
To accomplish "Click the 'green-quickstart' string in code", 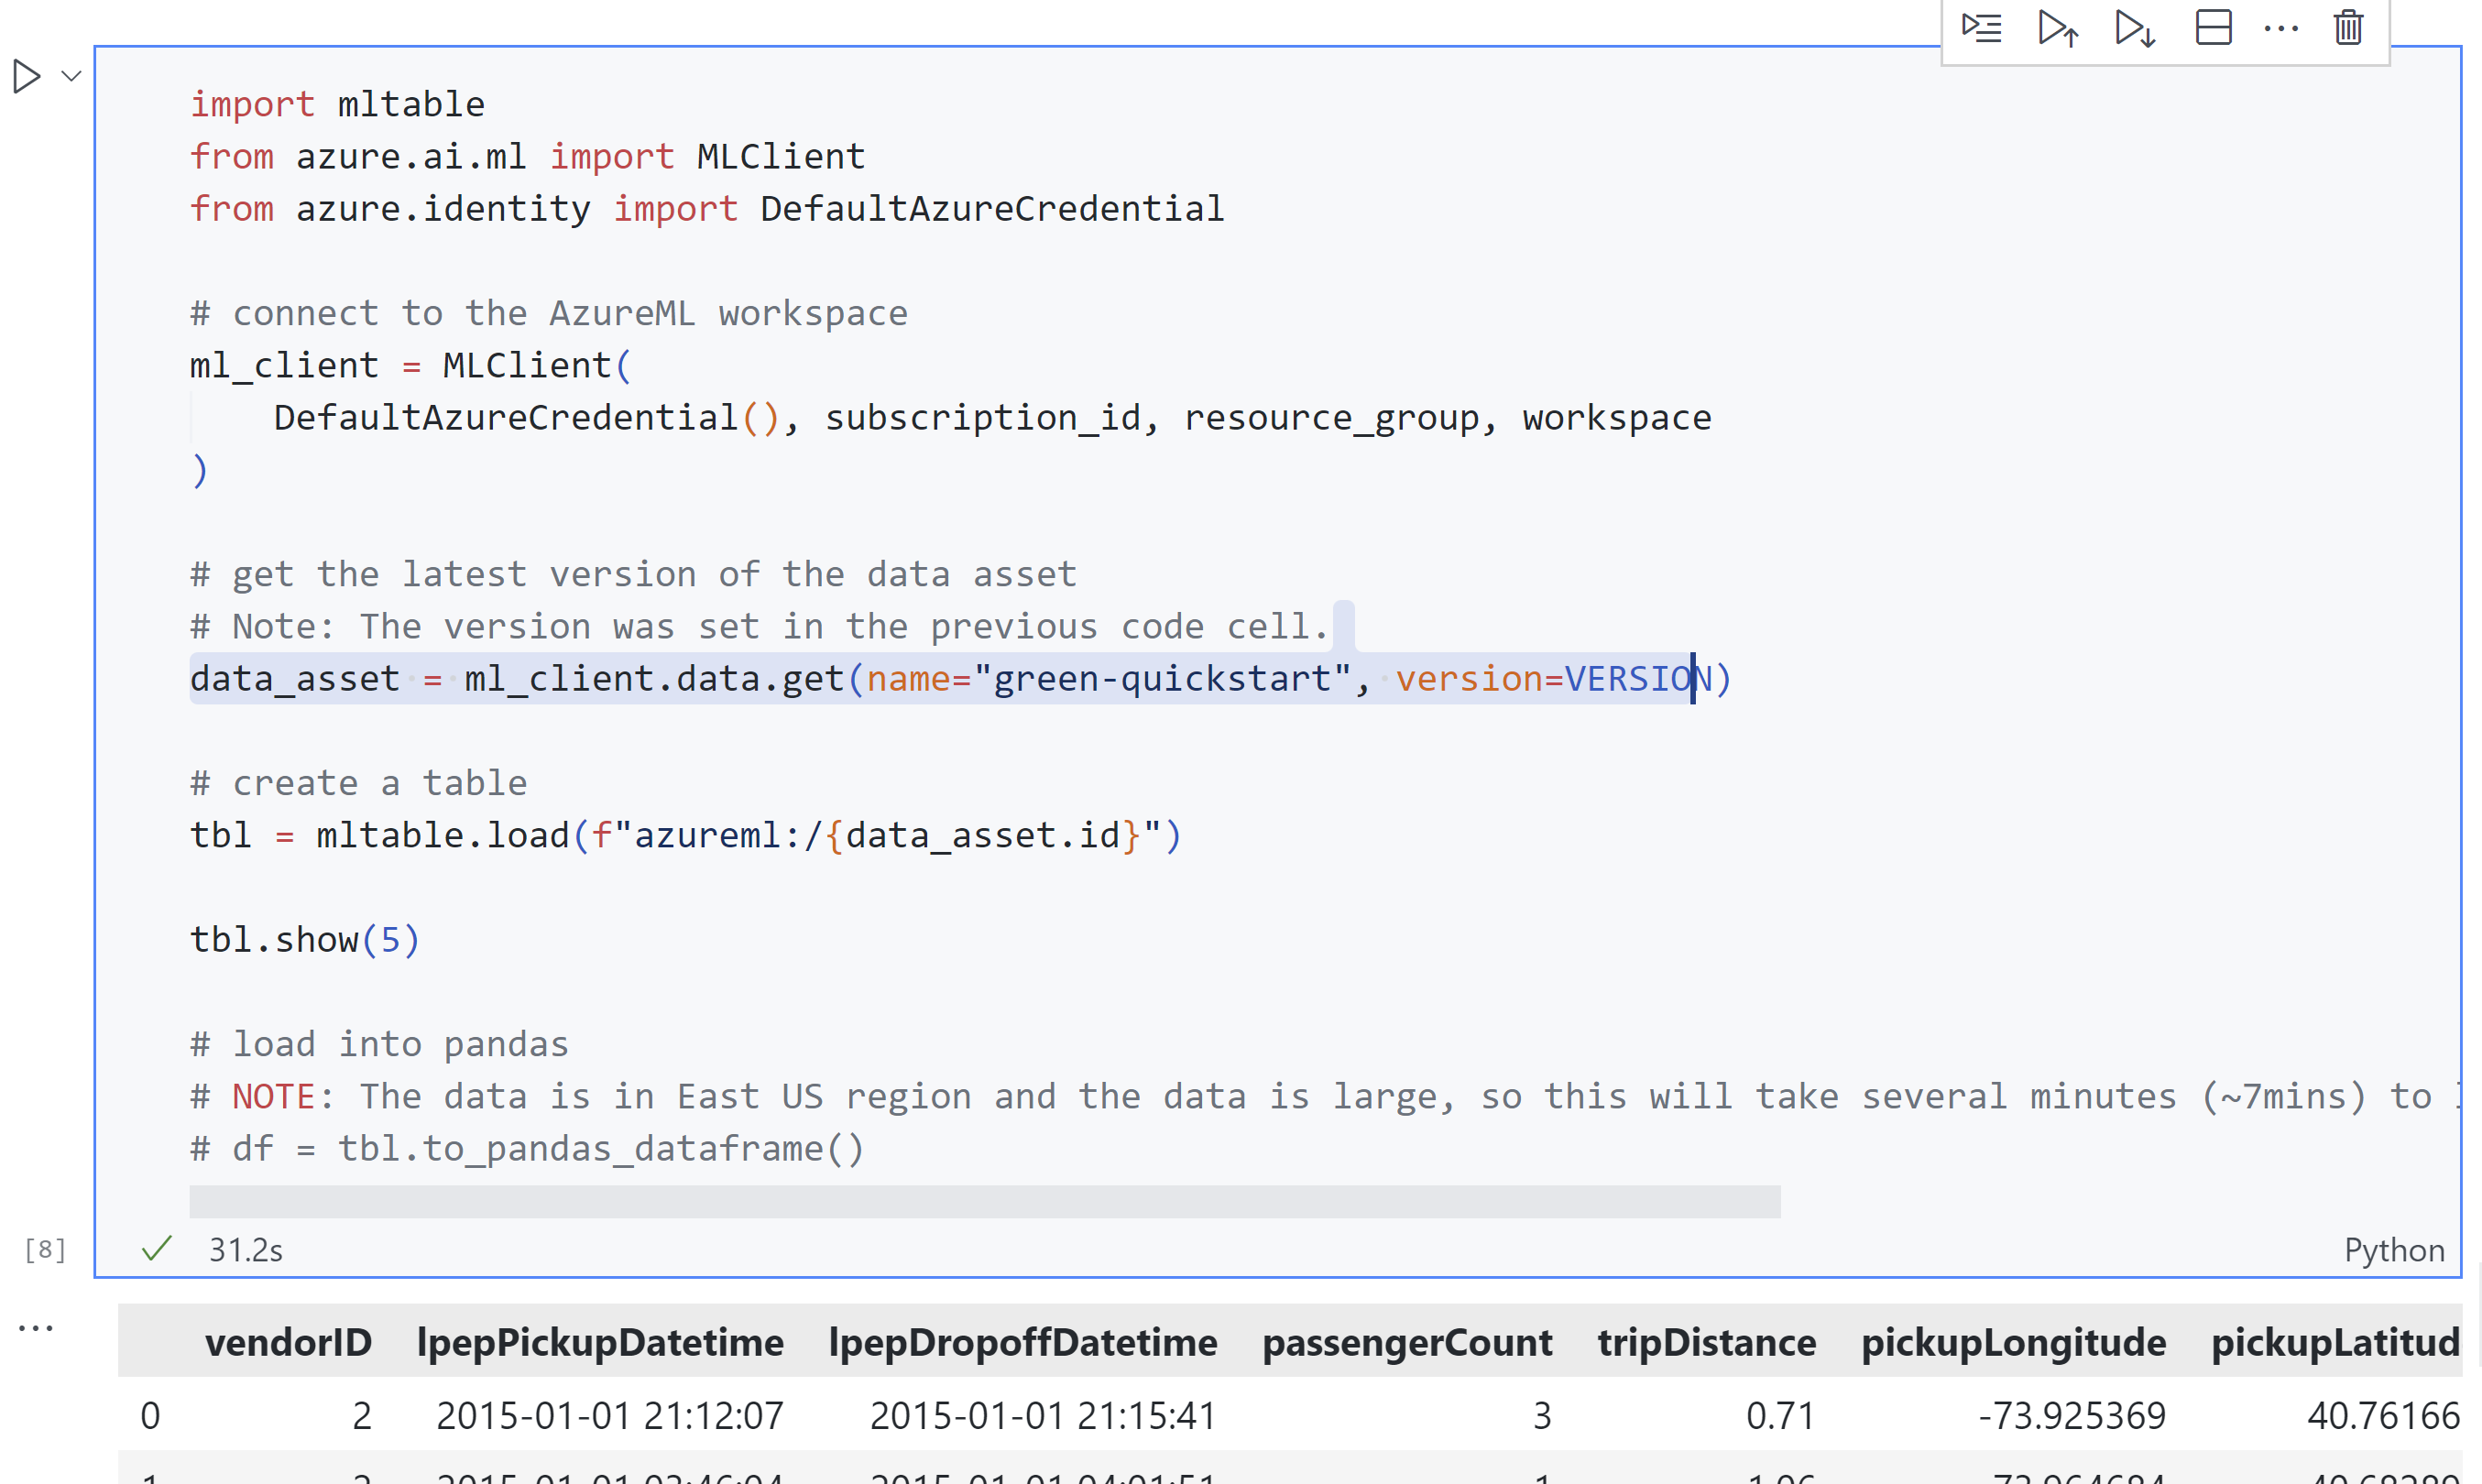I will [1161, 678].
